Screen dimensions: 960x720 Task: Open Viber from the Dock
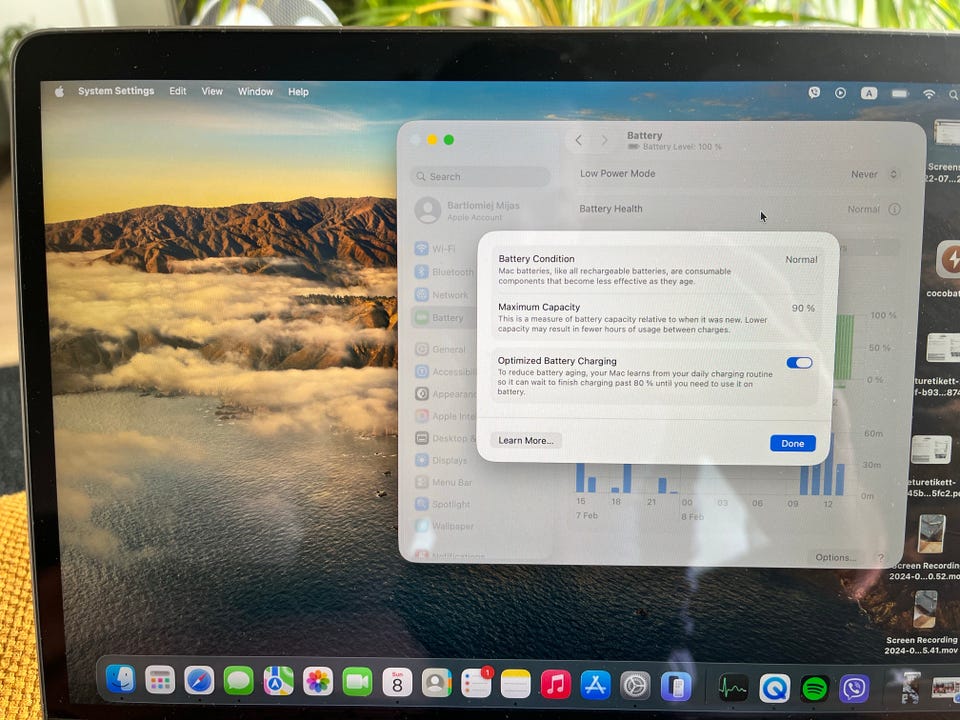point(855,689)
